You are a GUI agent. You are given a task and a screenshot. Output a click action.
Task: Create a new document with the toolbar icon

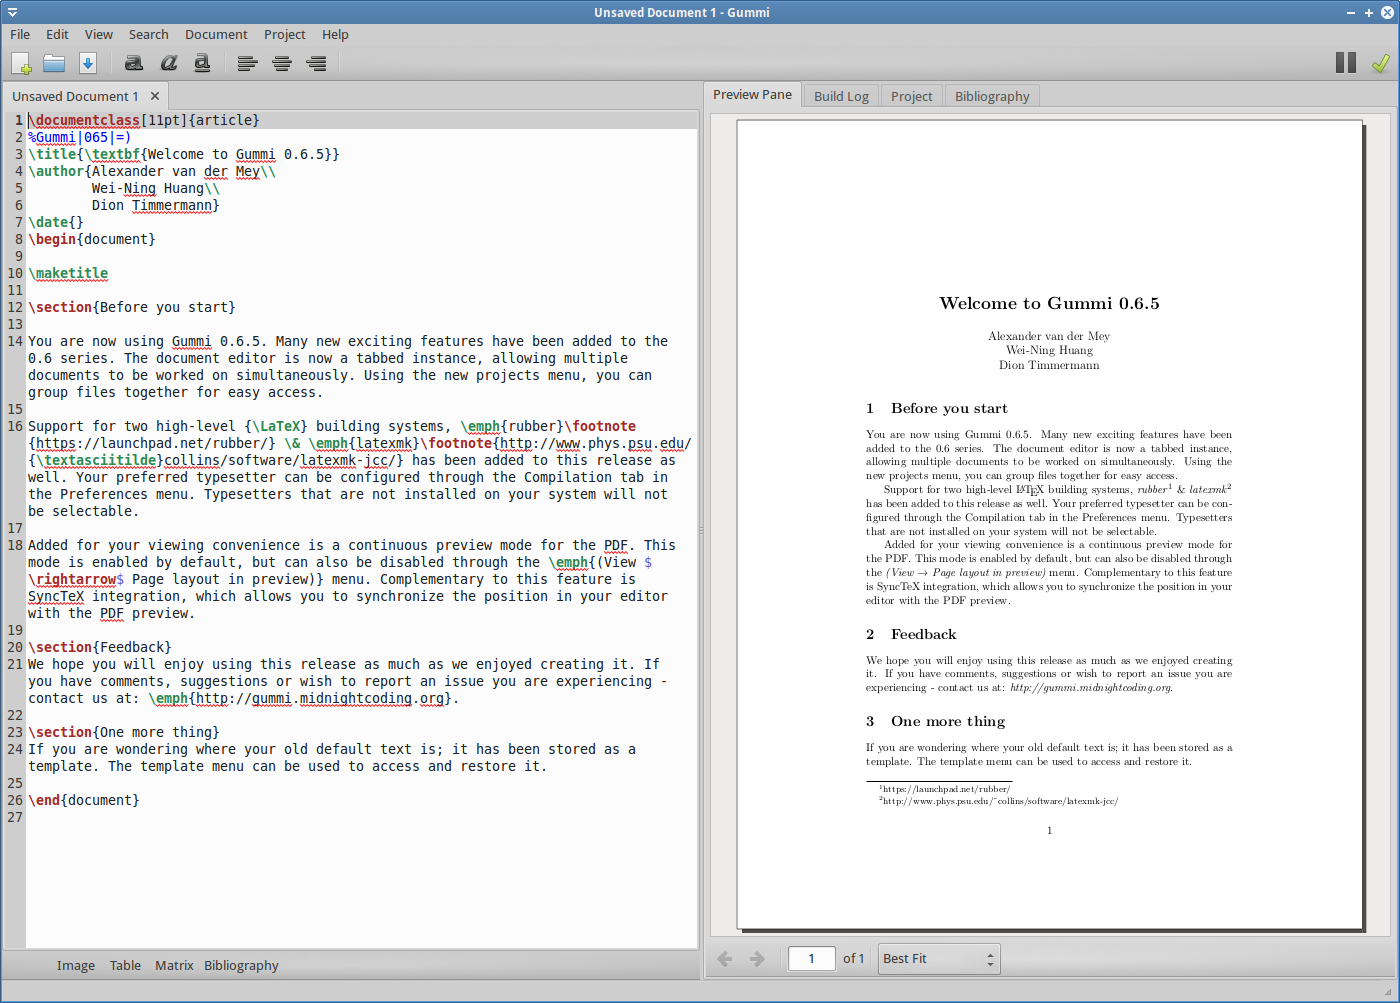[21, 63]
